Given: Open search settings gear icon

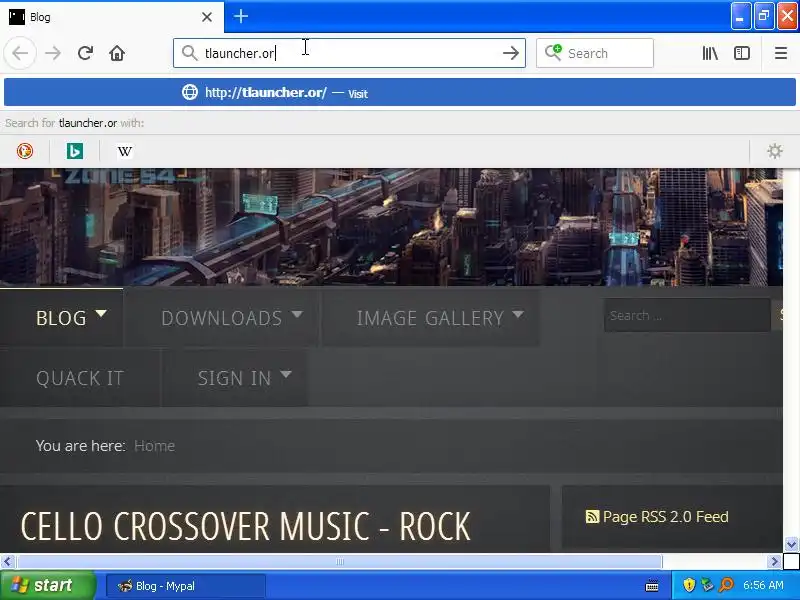Looking at the screenshot, I should (774, 151).
